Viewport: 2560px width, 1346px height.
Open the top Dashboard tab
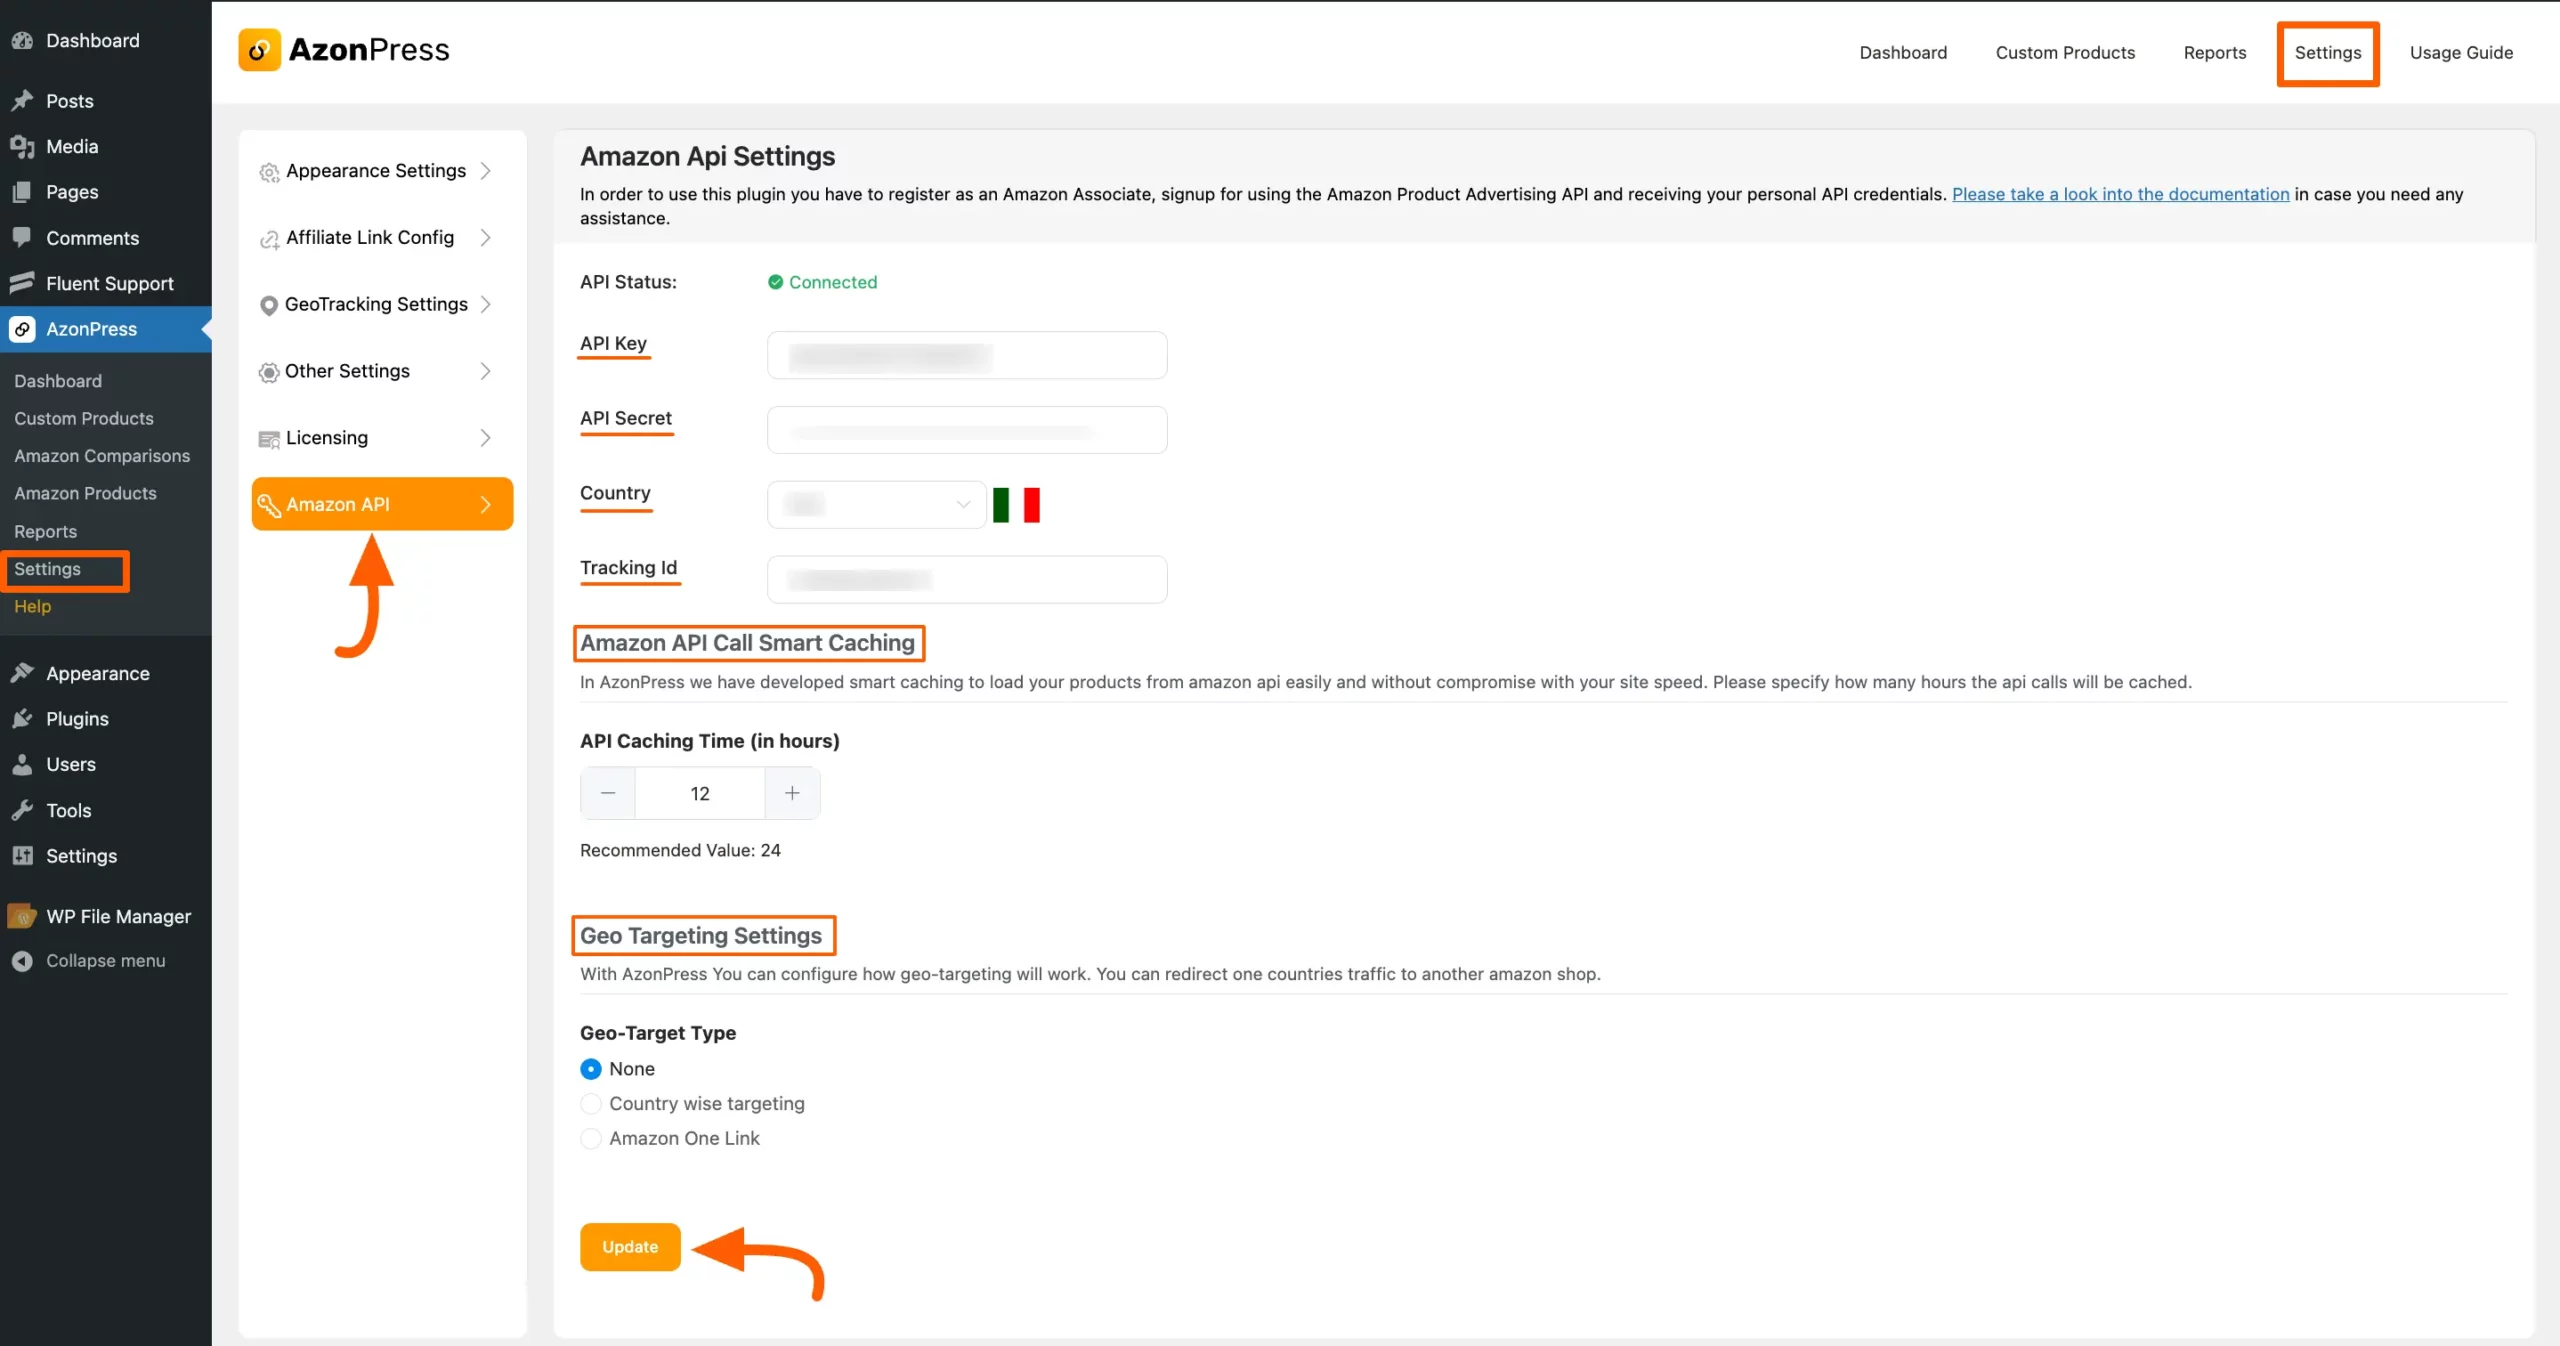(1903, 53)
